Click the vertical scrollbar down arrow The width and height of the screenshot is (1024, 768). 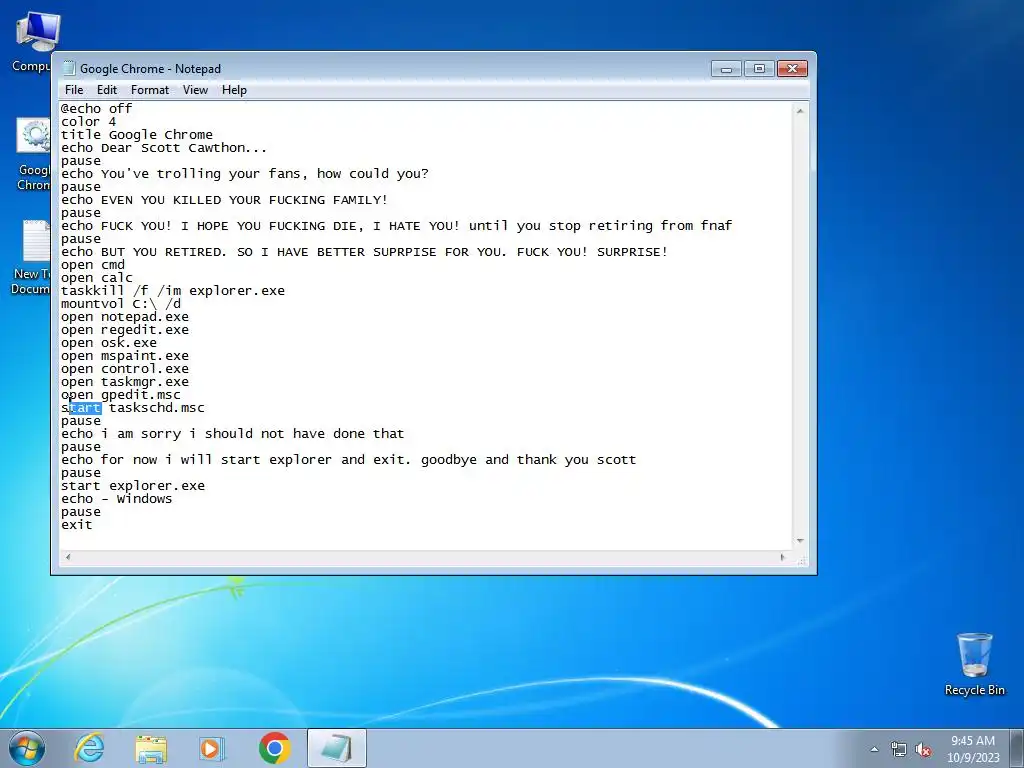tap(800, 541)
